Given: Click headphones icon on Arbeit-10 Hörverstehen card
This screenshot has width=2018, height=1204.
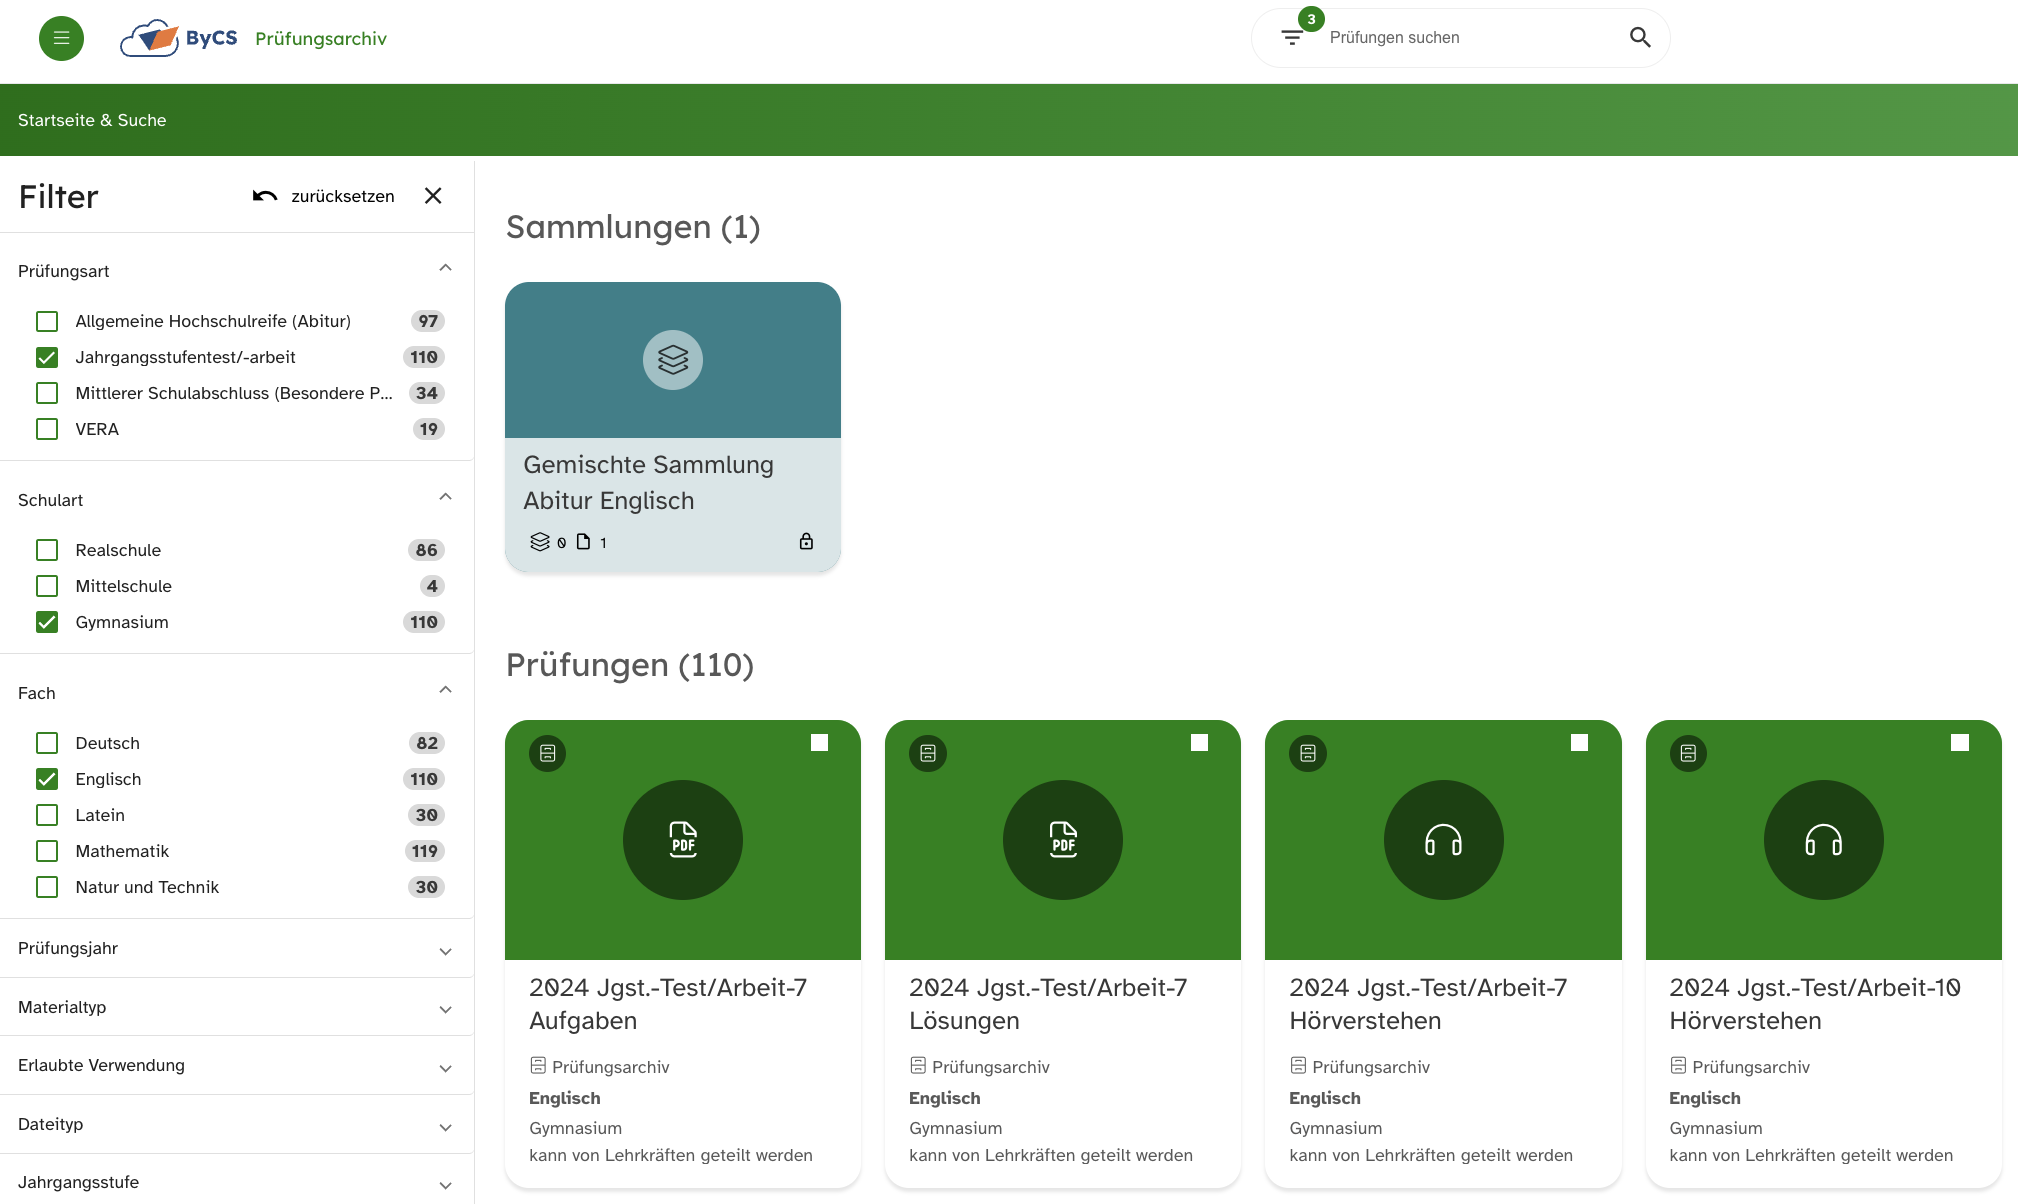Looking at the screenshot, I should pyautogui.click(x=1824, y=840).
